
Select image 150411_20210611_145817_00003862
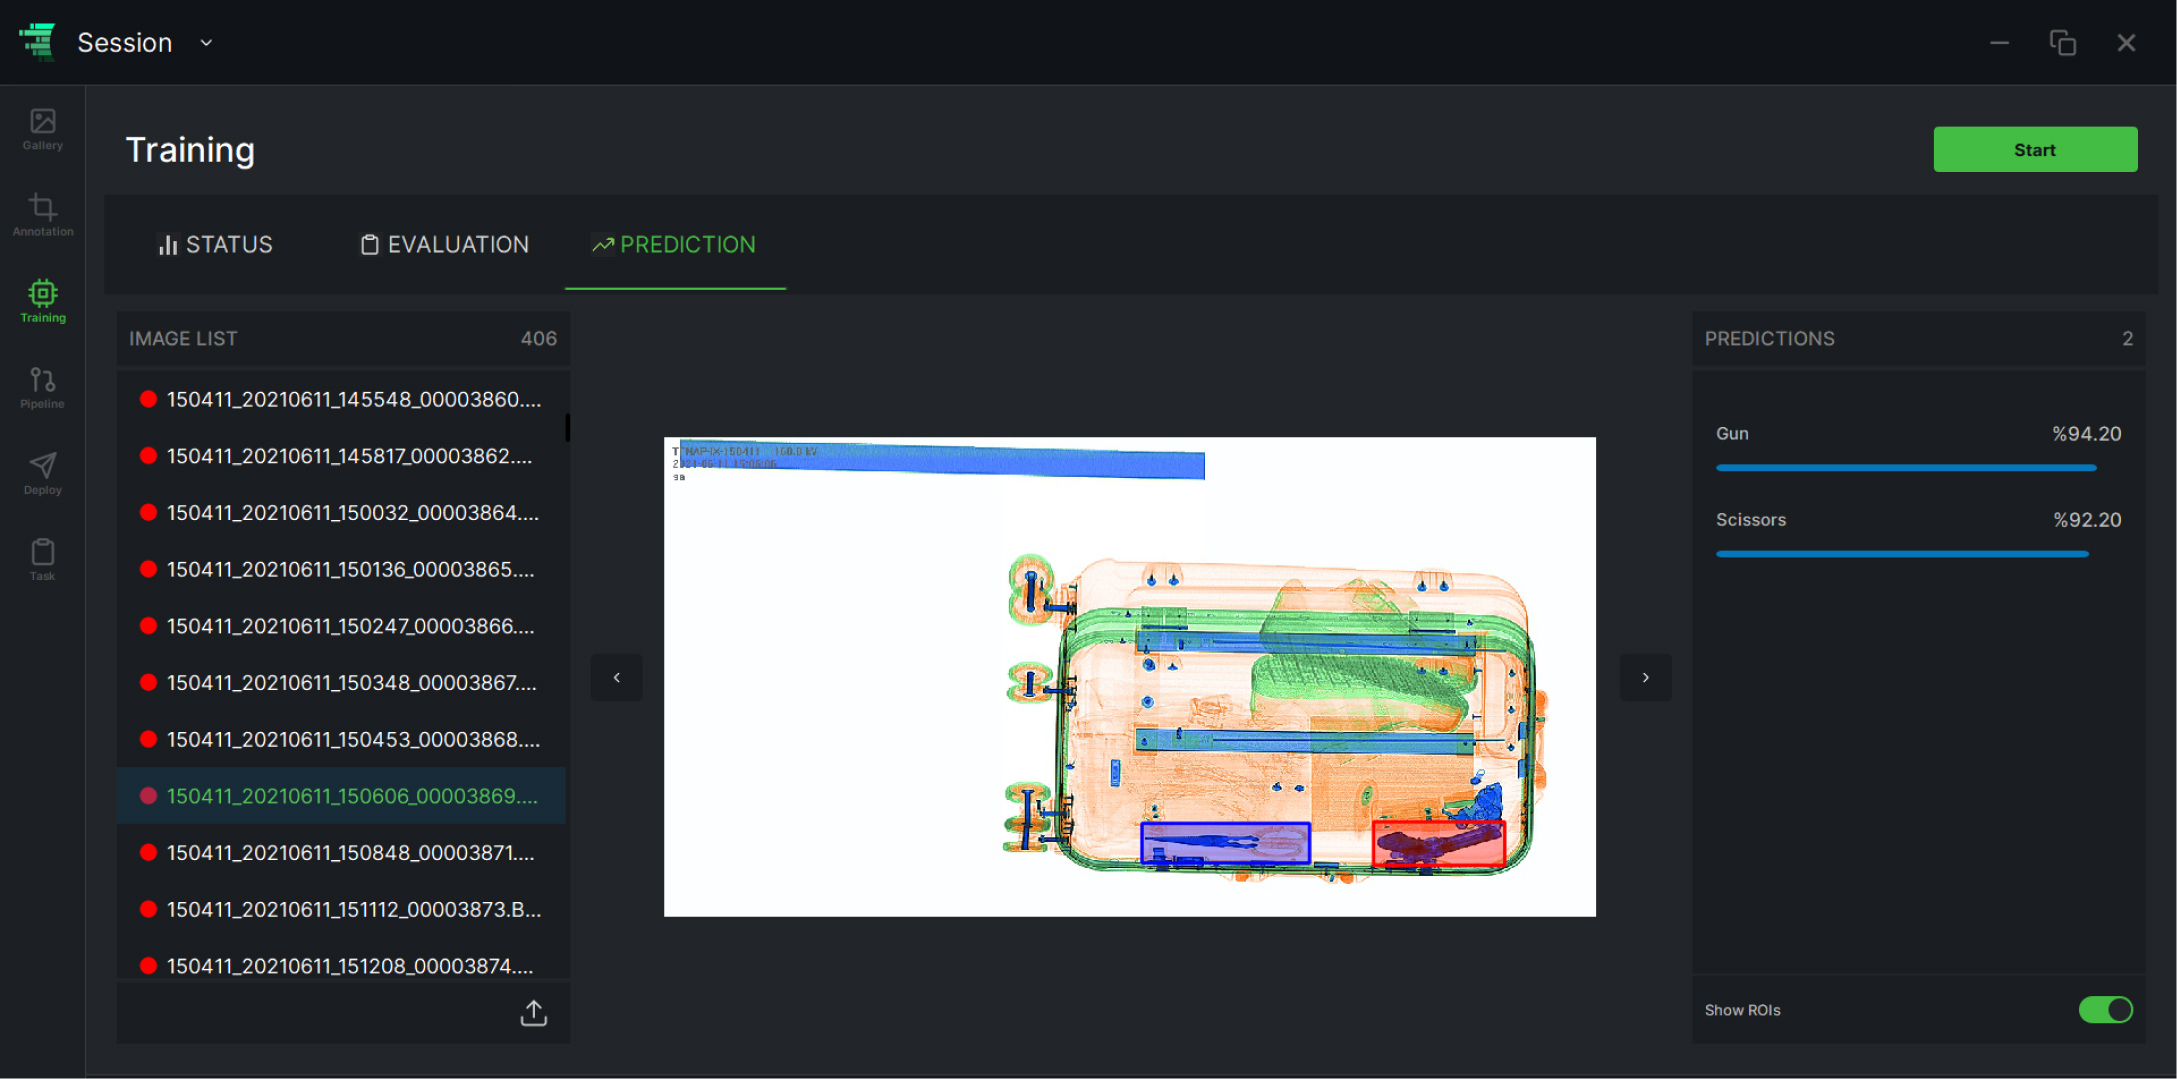[x=342, y=456]
